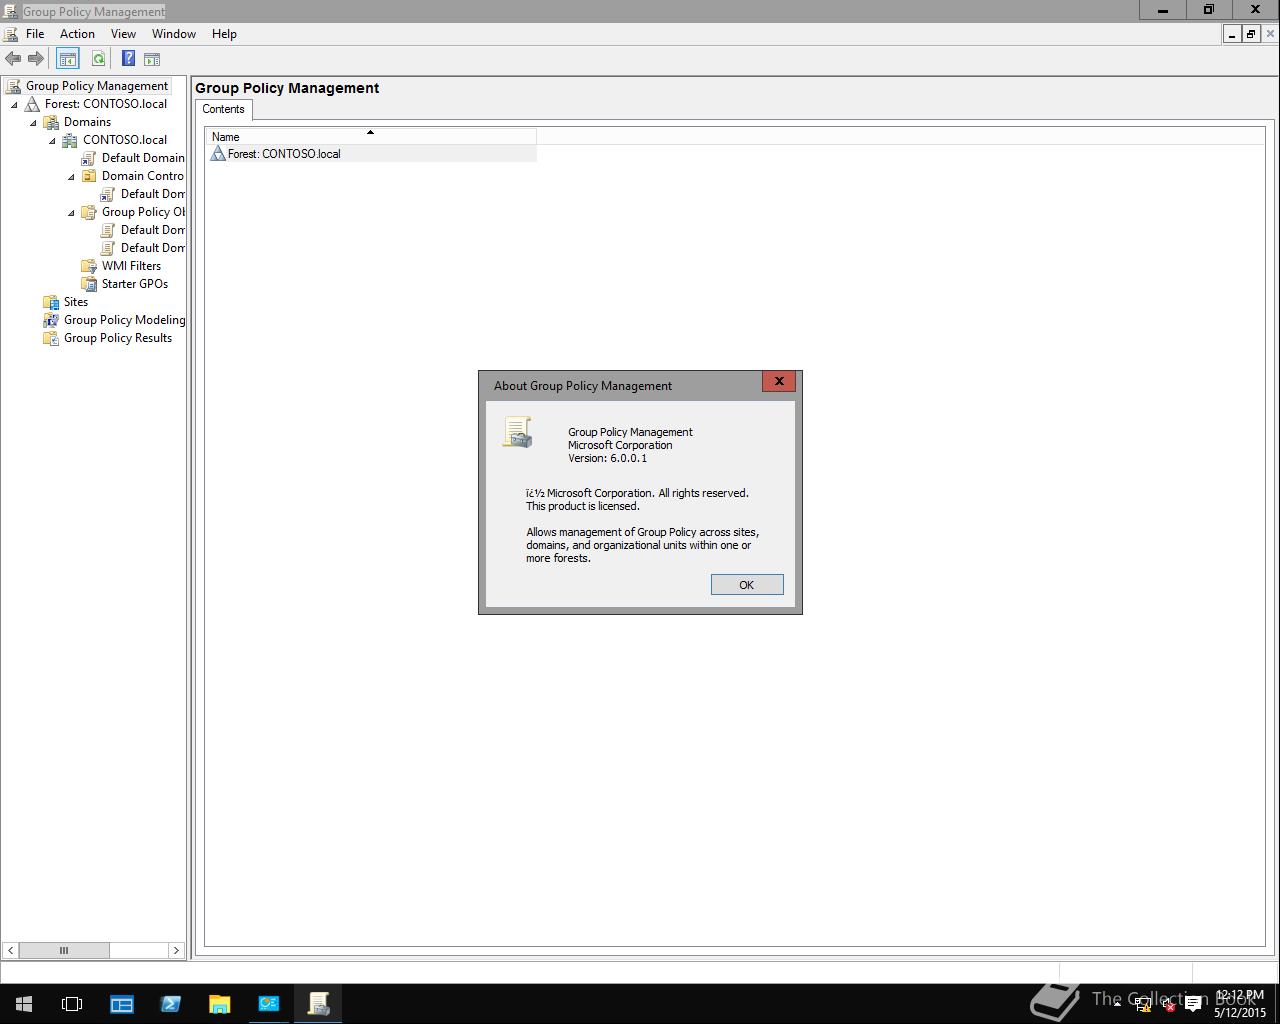Click the CONTOSO.local domain icon in the tree
This screenshot has width=1280, height=1024.
[x=70, y=140]
